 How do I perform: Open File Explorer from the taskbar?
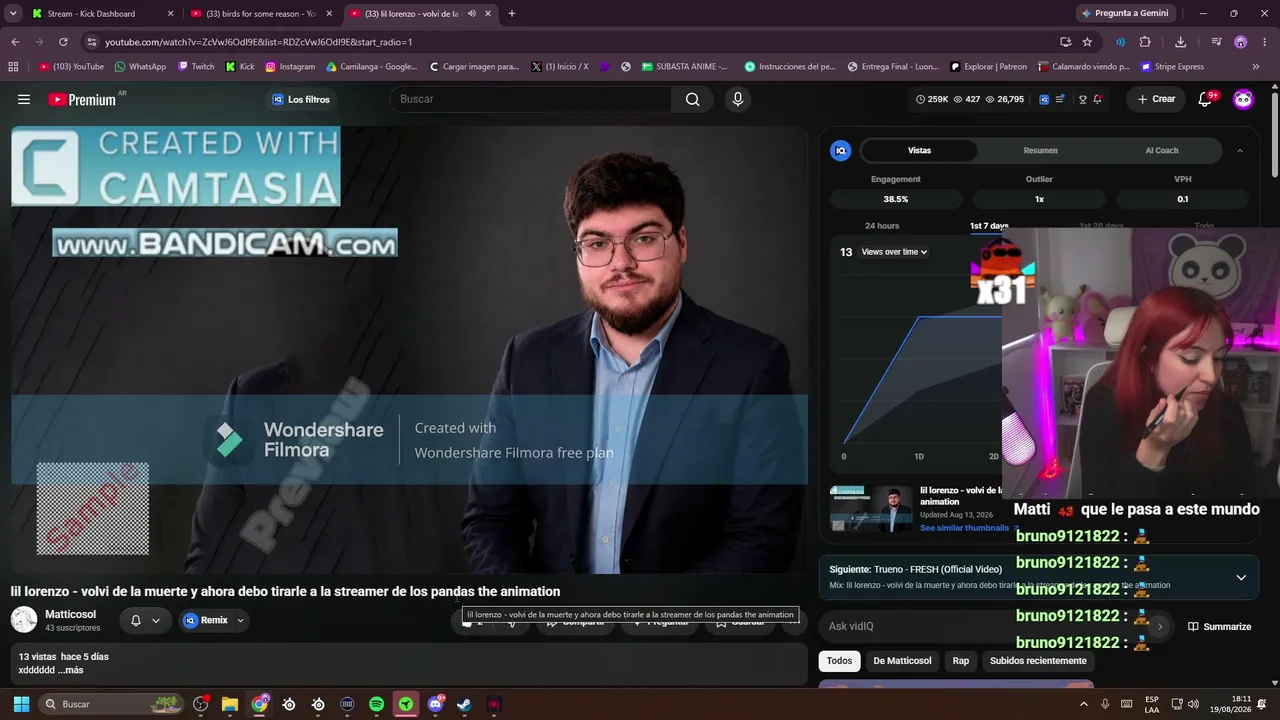coord(229,704)
